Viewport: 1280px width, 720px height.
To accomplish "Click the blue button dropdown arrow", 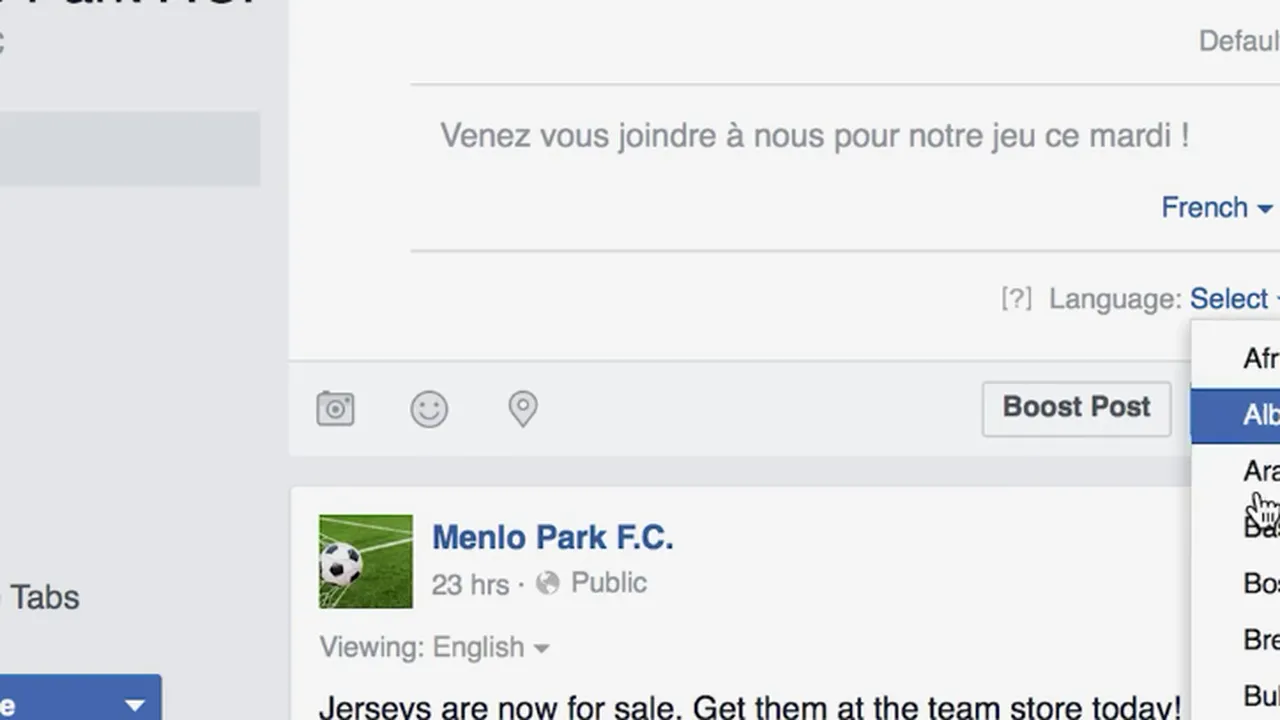I will 134,705.
